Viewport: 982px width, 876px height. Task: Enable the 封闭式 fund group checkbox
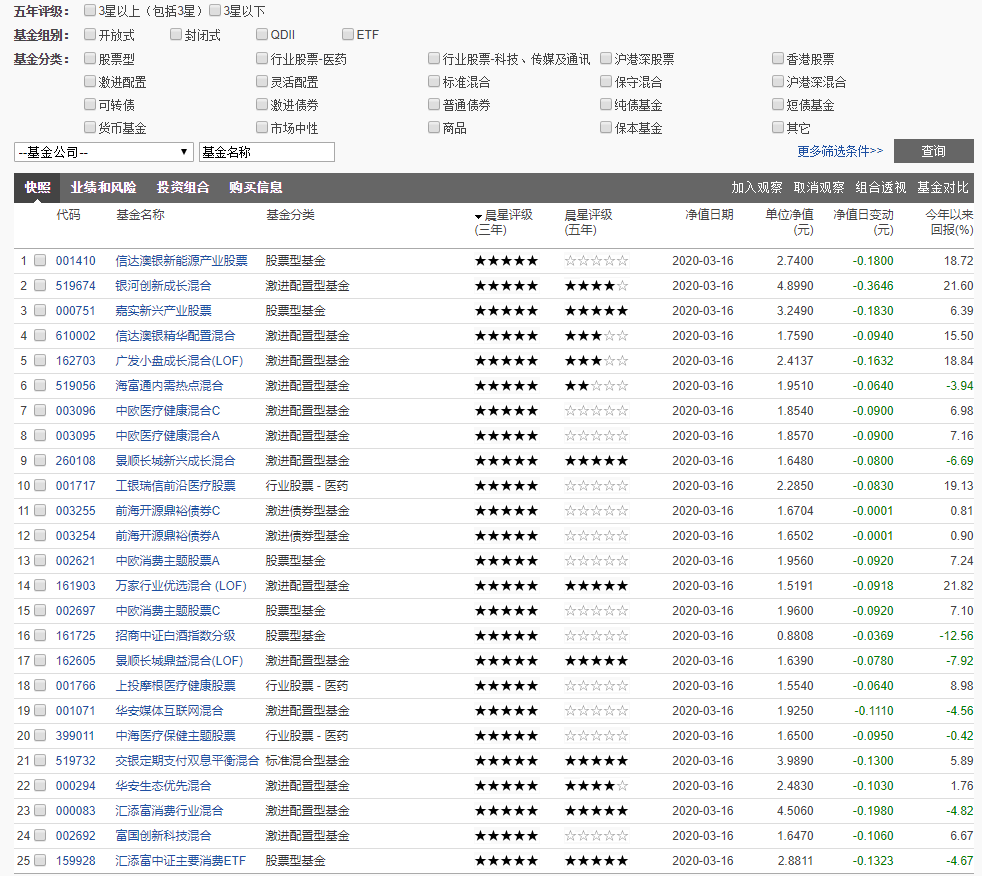click(176, 34)
